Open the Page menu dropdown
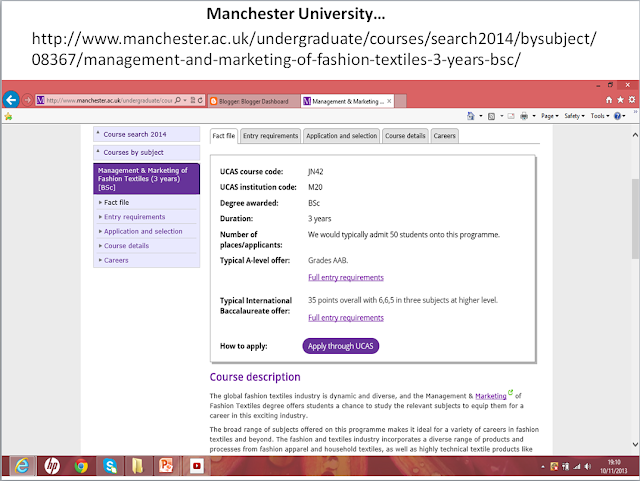The image size is (640, 481). click(549, 116)
